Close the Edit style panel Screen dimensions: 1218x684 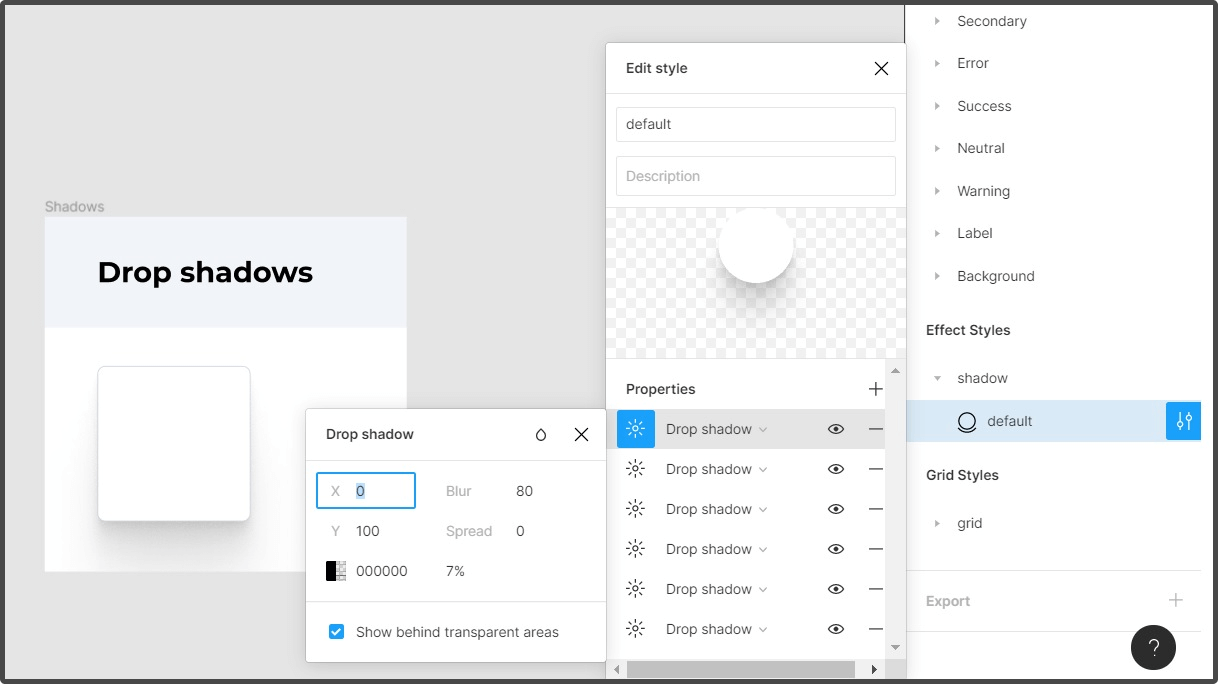point(881,68)
